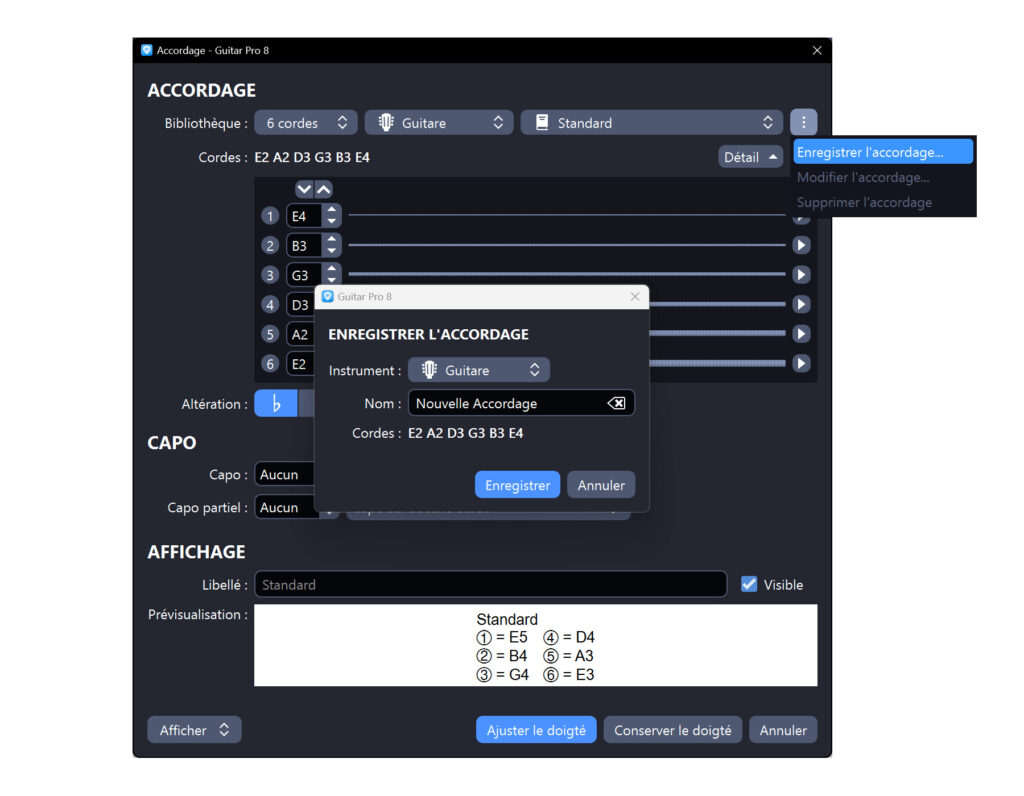Screen dimensions: 1024x796
Task: Click the Guitar Pro logo in the small dialog title bar
Action: [x=328, y=296]
